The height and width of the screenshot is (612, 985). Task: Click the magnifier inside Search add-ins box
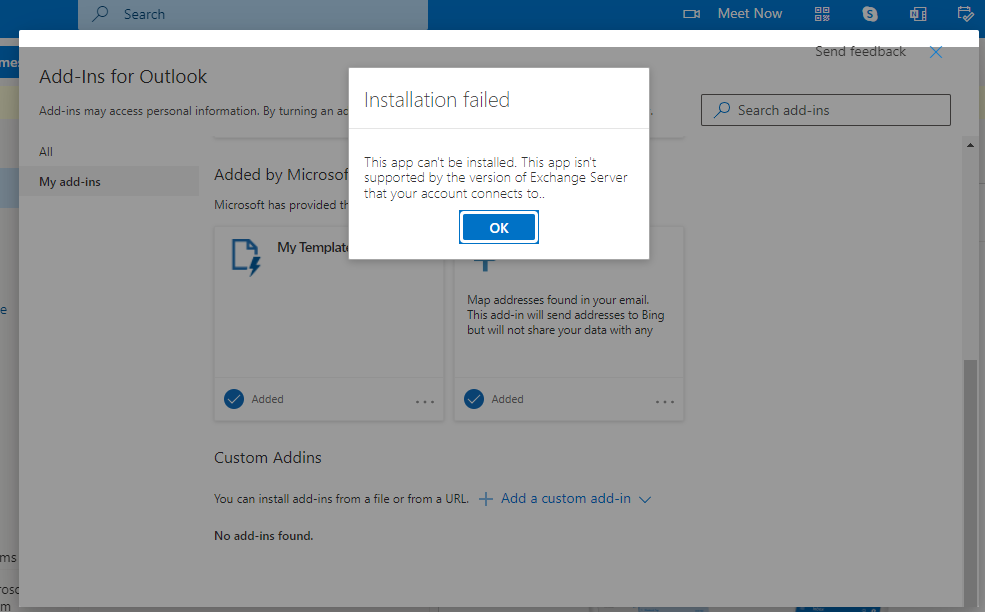[x=721, y=110]
